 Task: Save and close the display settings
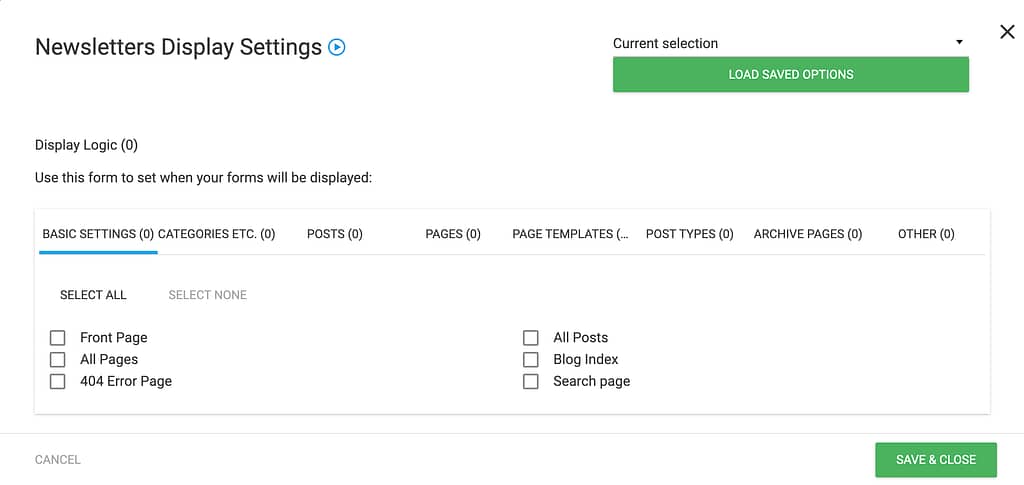tap(936, 460)
